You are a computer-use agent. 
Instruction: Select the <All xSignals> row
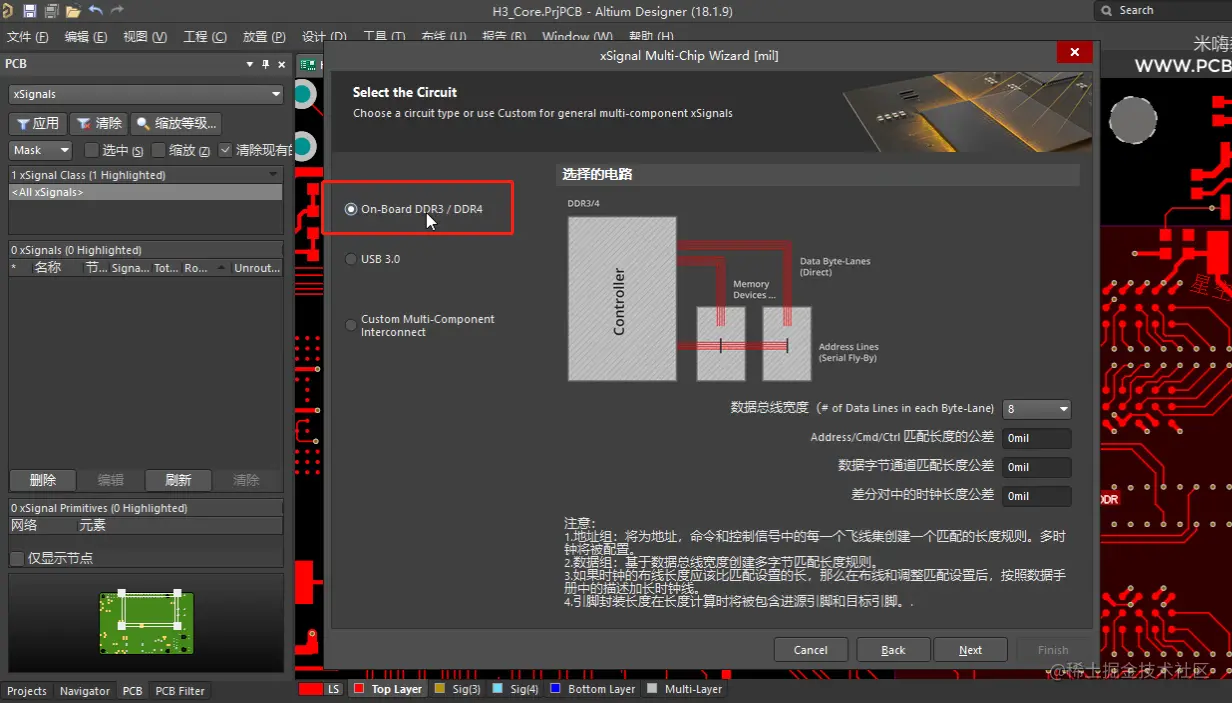pos(146,192)
